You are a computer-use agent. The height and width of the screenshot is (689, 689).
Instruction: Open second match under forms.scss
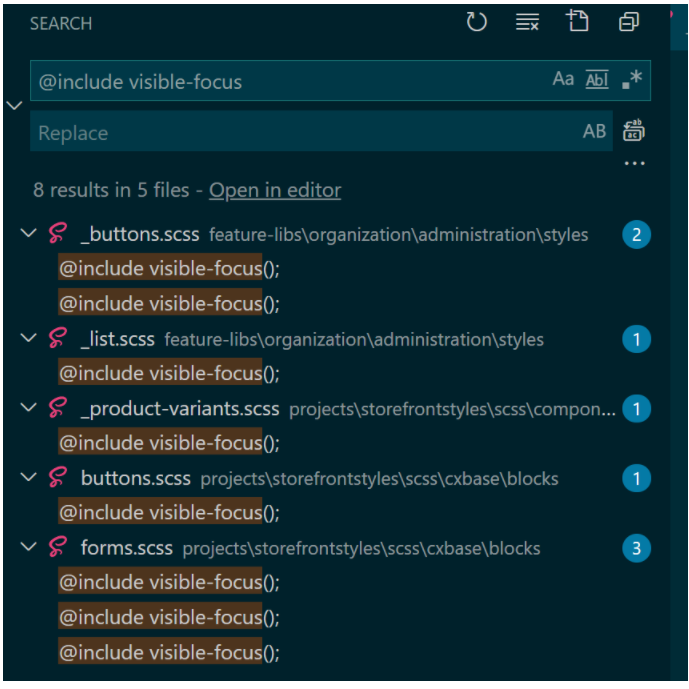point(169,617)
